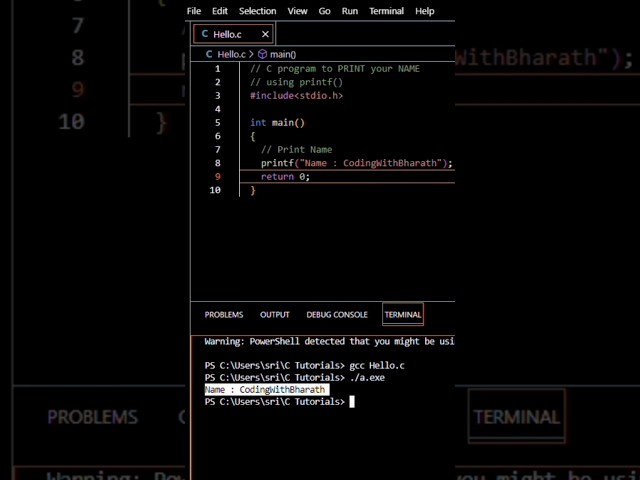Image resolution: width=640 pixels, height=480 pixels.
Task: Open the Run menu
Action: point(350,11)
